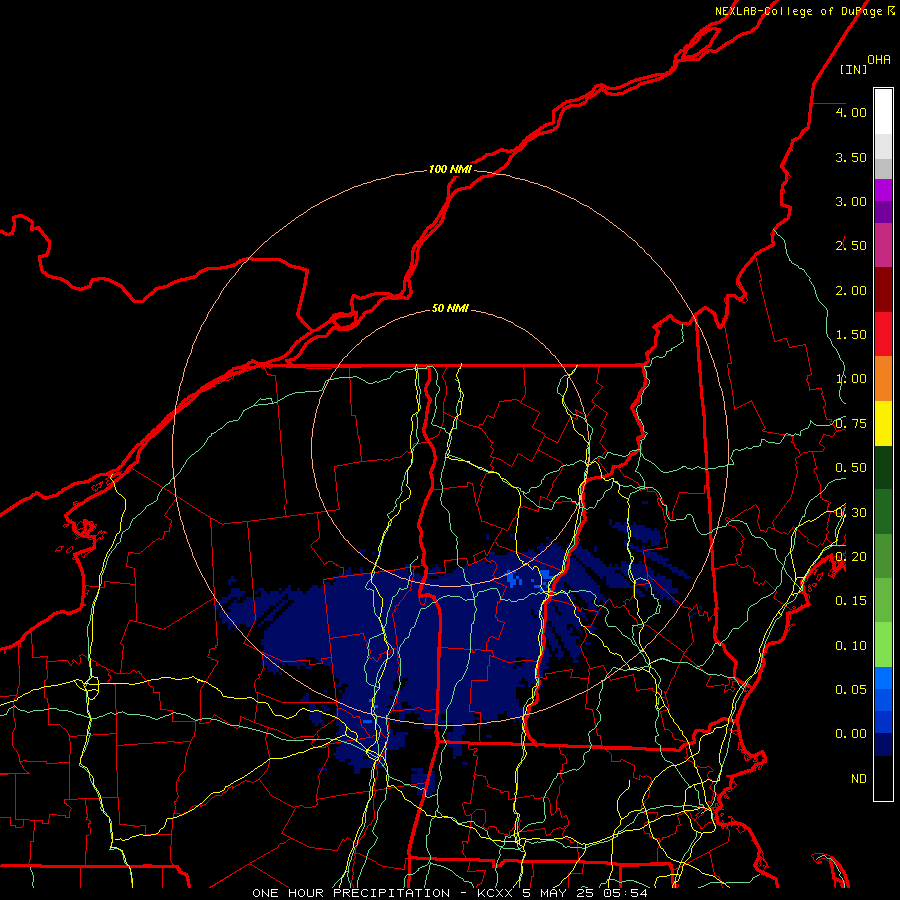Pick the 0.75 legend value
This screenshot has height=900, width=900.
pos(851,424)
